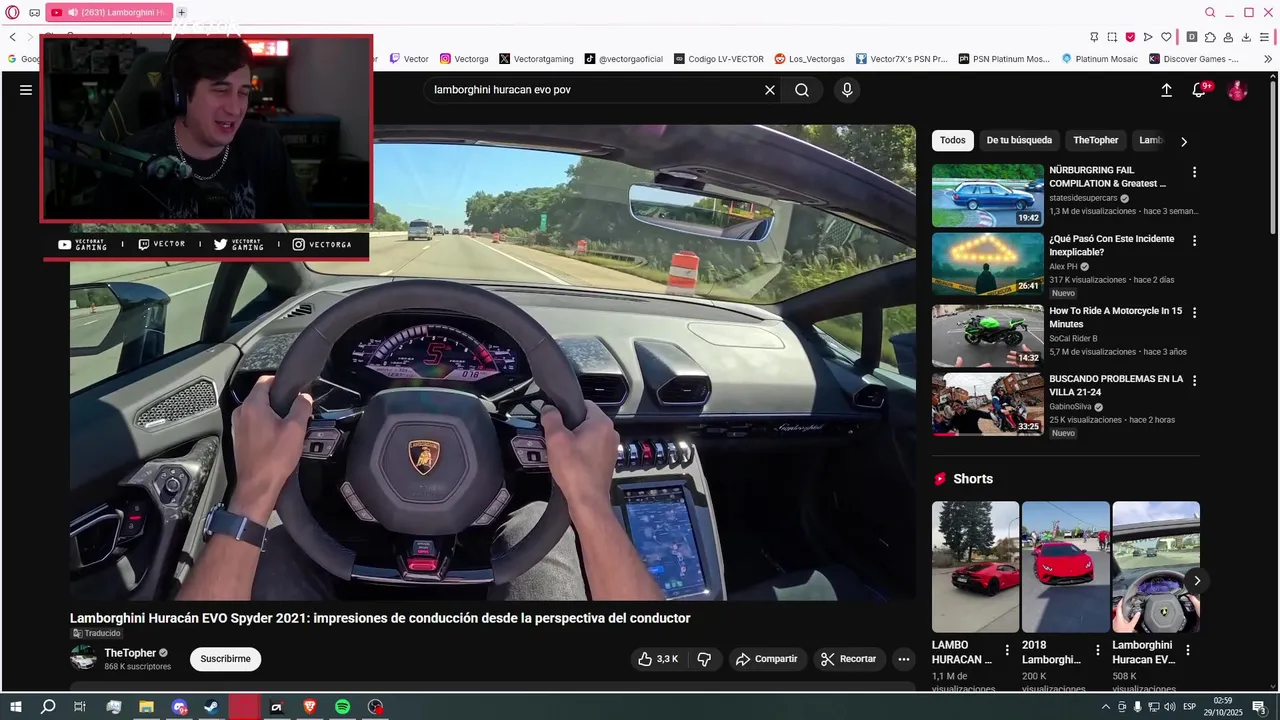This screenshot has height=720, width=1280.
Task: Open the red ad-blocker shield icon
Action: pos(1130,37)
